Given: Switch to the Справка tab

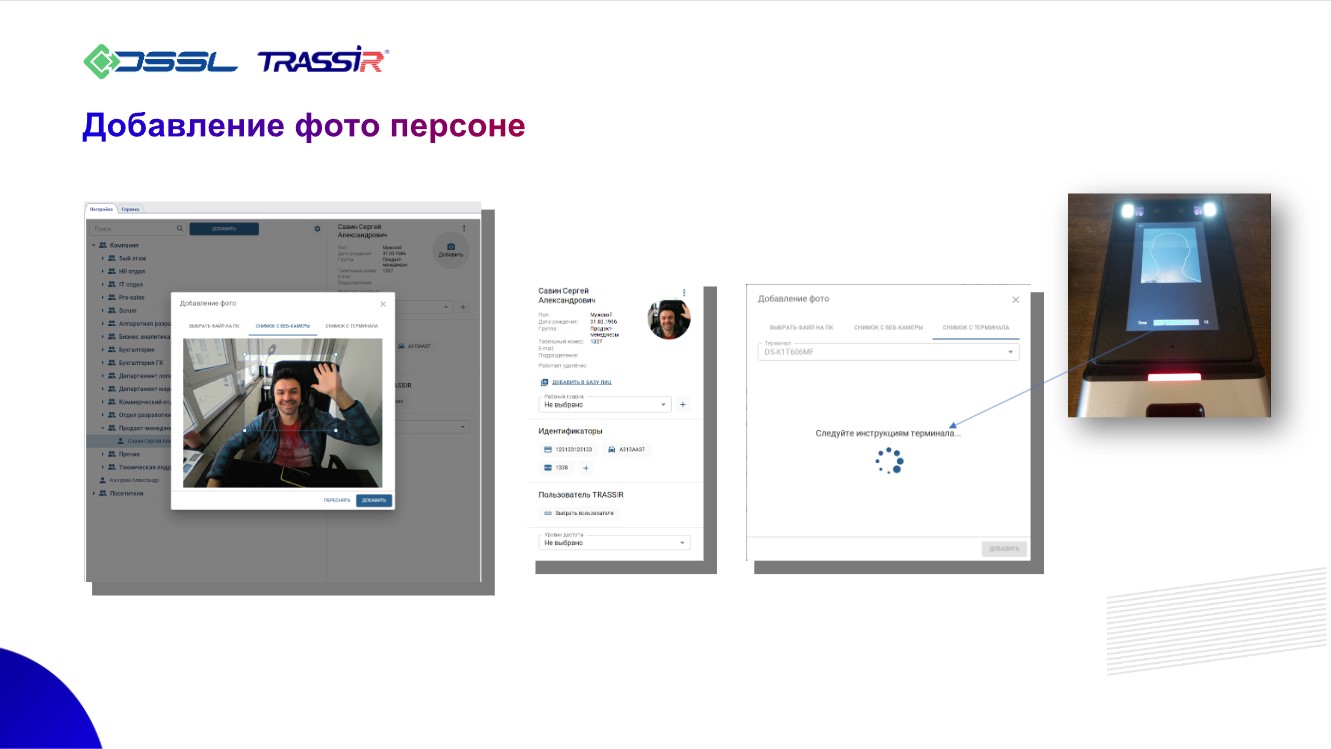Looking at the screenshot, I should (x=130, y=209).
